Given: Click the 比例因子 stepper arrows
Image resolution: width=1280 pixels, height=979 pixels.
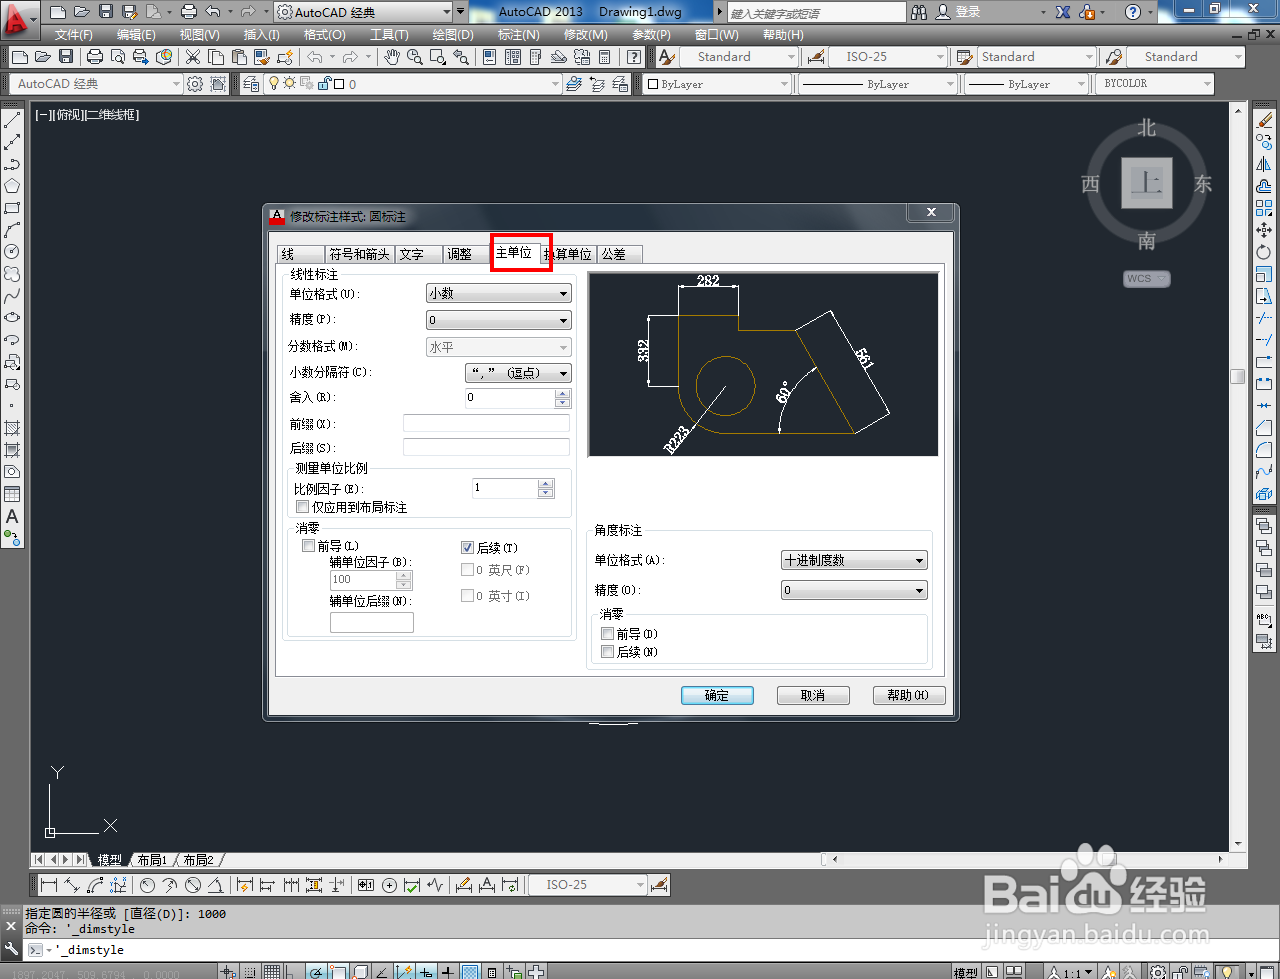Looking at the screenshot, I should click(x=546, y=488).
